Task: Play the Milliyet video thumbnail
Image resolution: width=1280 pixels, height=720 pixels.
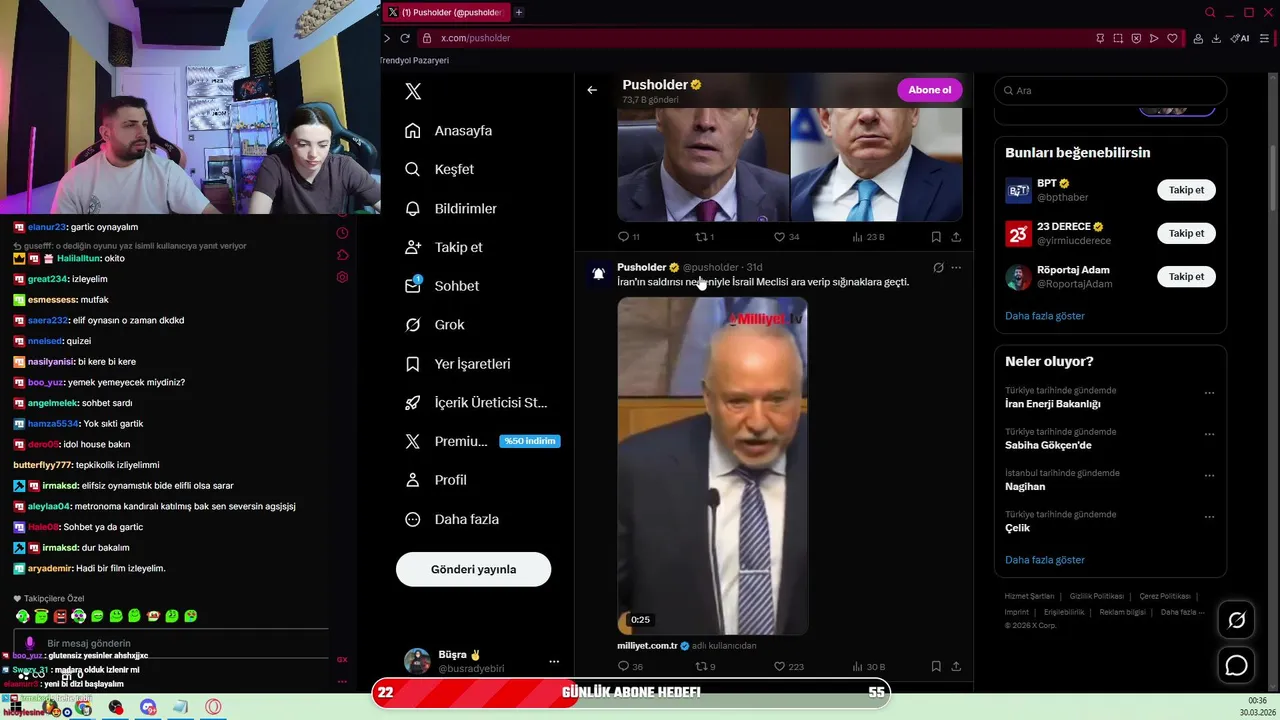Action: click(712, 466)
